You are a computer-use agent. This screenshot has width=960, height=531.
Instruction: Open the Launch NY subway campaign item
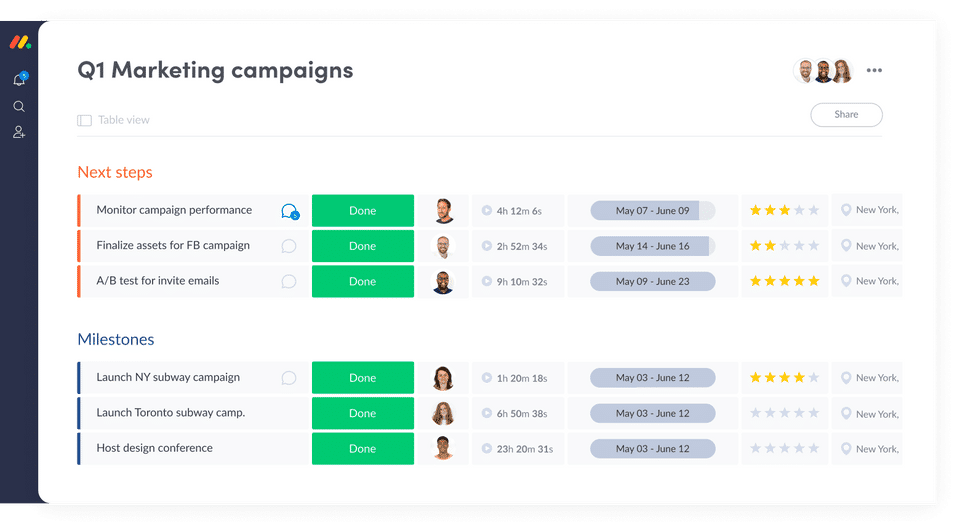pyautogui.click(x=168, y=378)
